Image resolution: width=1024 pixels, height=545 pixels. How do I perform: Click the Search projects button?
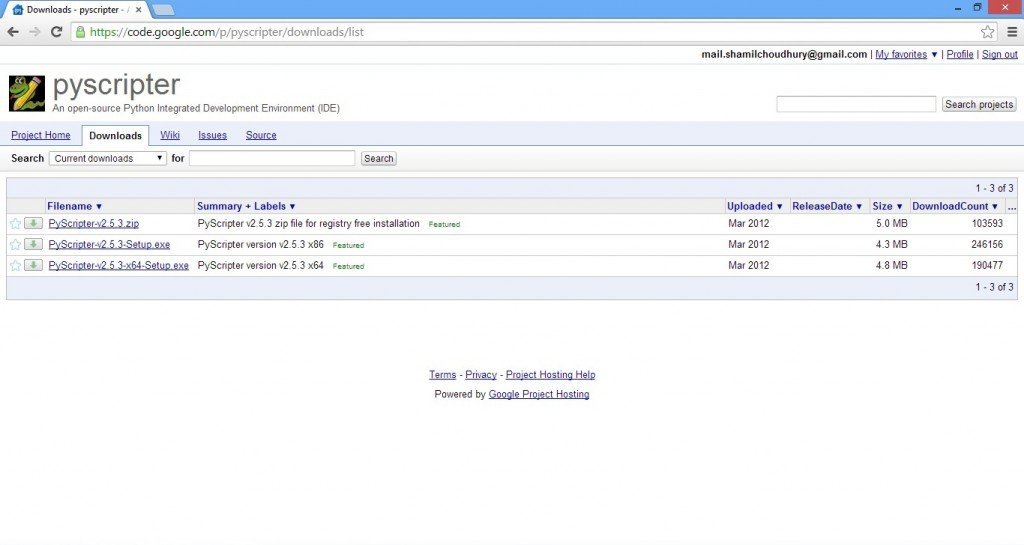click(x=979, y=104)
